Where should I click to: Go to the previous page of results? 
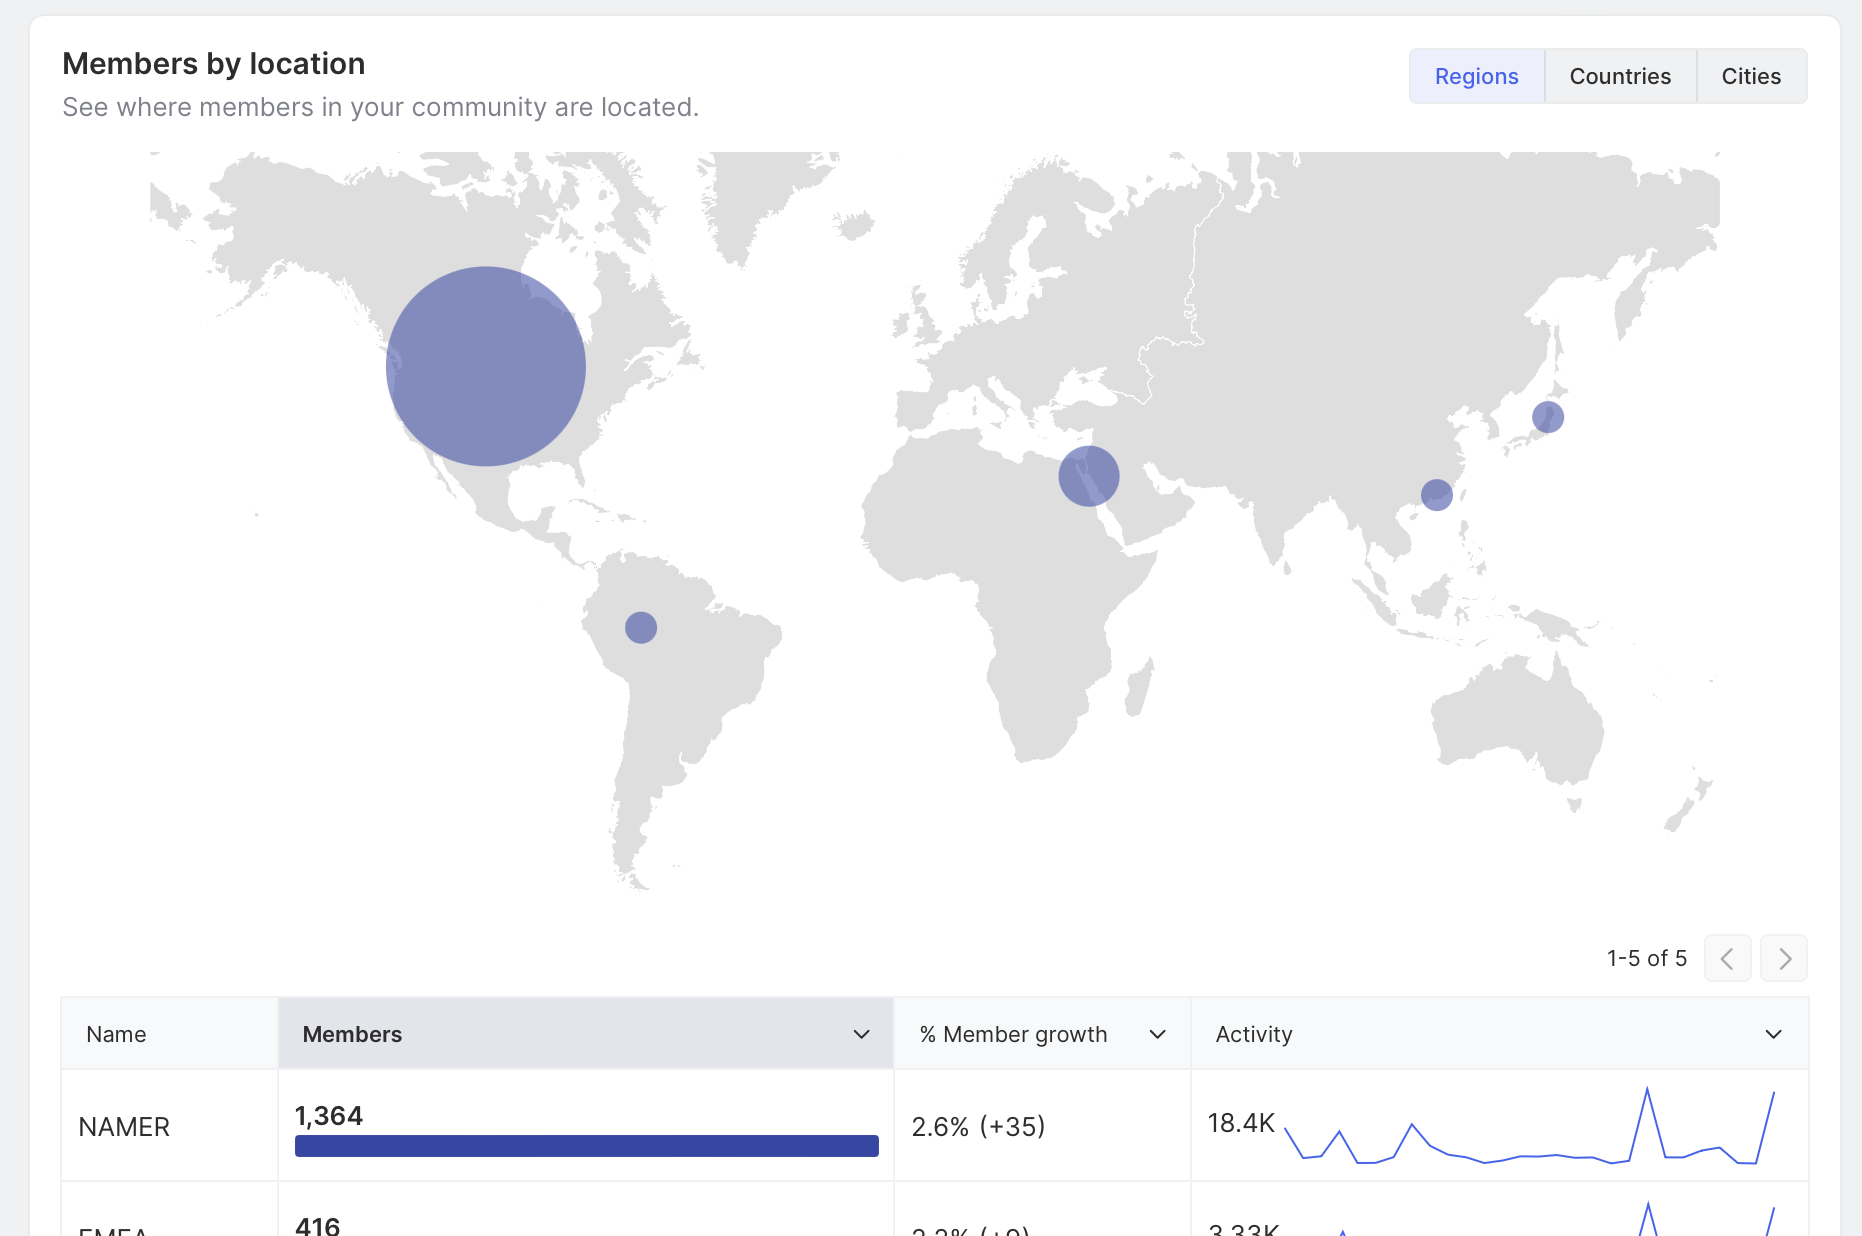click(1727, 958)
